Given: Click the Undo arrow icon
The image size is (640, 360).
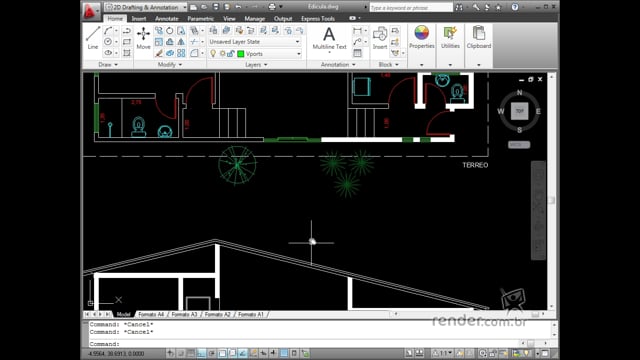Looking at the screenshot, I should pos(238,7).
